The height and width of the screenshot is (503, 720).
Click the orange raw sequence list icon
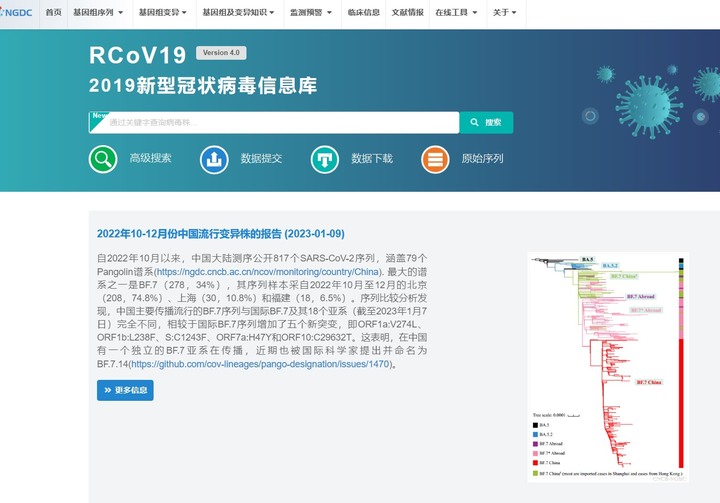point(435,159)
